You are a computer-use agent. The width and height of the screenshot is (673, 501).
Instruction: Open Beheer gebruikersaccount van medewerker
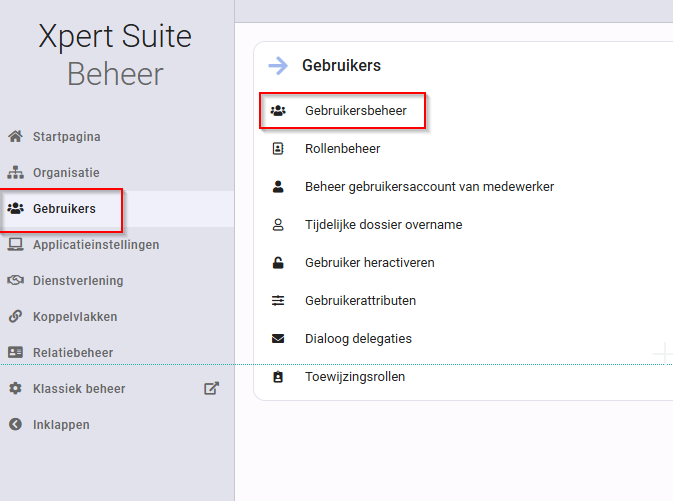click(429, 187)
